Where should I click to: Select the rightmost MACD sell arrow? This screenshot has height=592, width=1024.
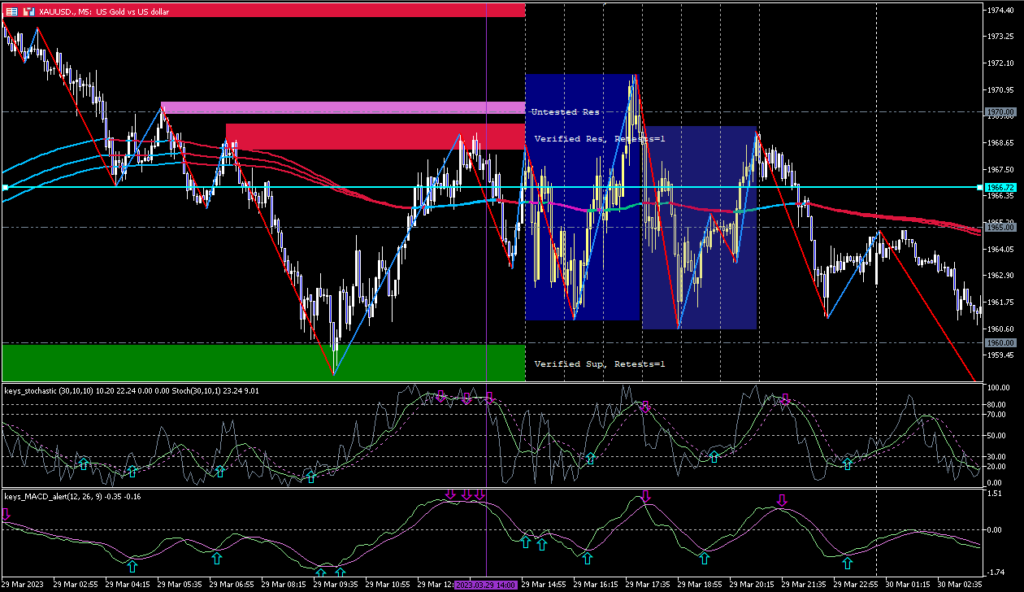pyautogui.click(x=782, y=501)
